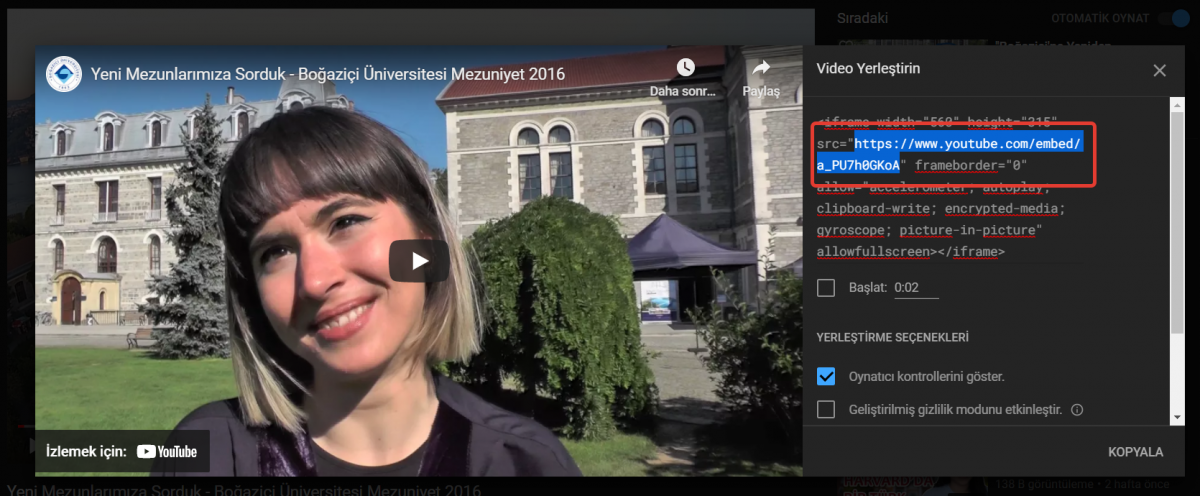
Task: Enable Geliştirilmiş gizlilik modunu checkbox
Action: pyautogui.click(x=826, y=409)
